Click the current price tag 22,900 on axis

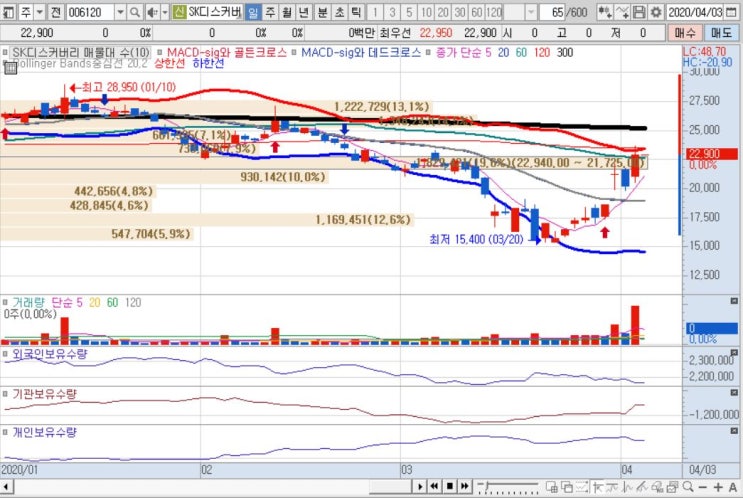pyautogui.click(x=712, y=154)
